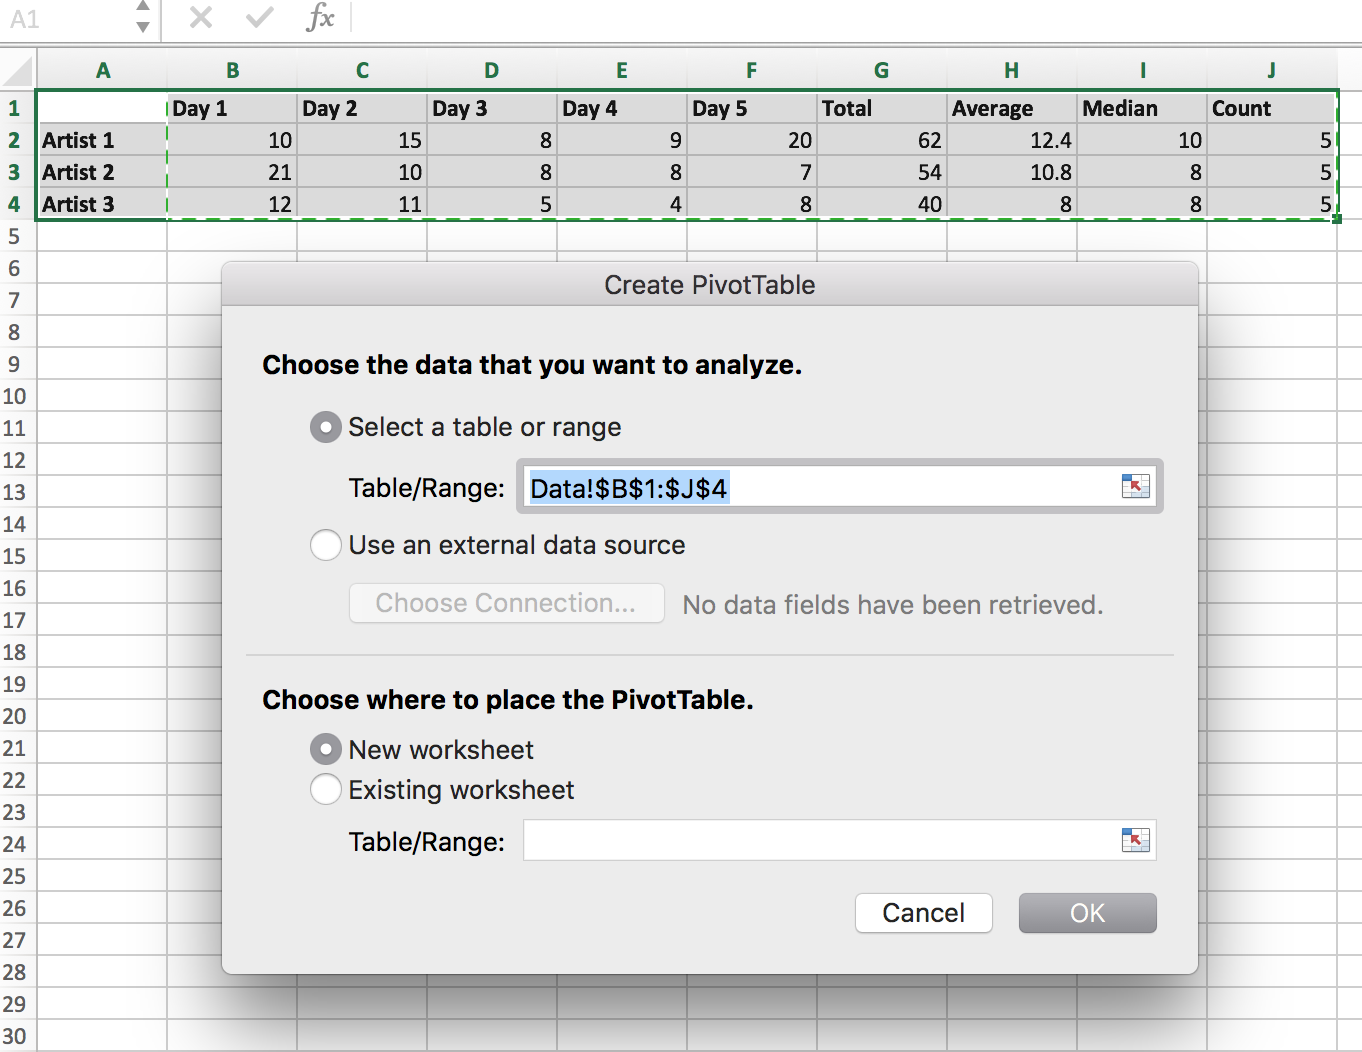Select column header G labeled Total
The image size is (1362, 1052).
pyautogui.click(x=881, y=70)
